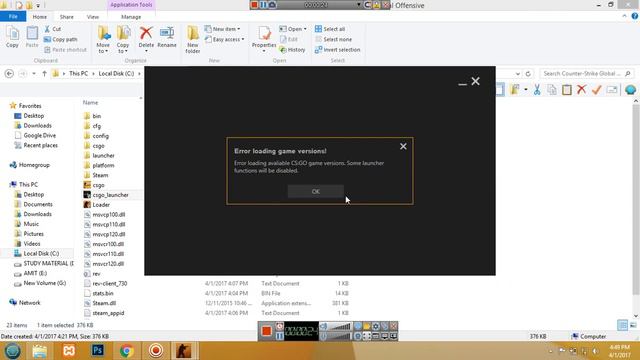The height and width of the screenshot is (360, 640).
Task: Click the red Delete icon
Action: [x=146, y=33]
